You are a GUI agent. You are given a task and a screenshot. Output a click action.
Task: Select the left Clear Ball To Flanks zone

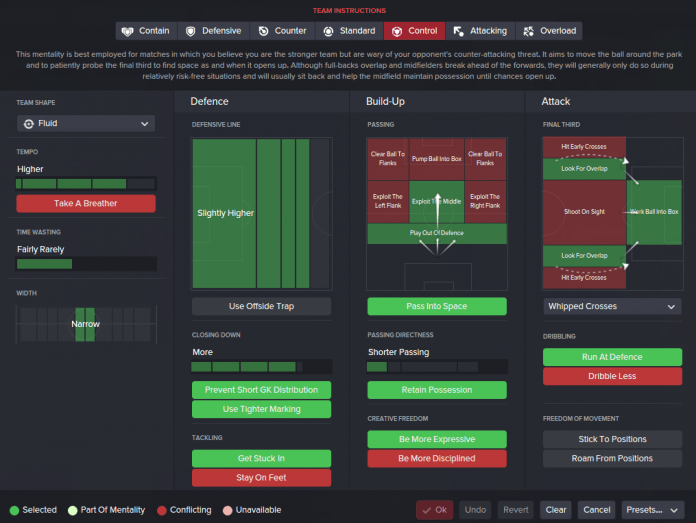(x=388, y=158)
